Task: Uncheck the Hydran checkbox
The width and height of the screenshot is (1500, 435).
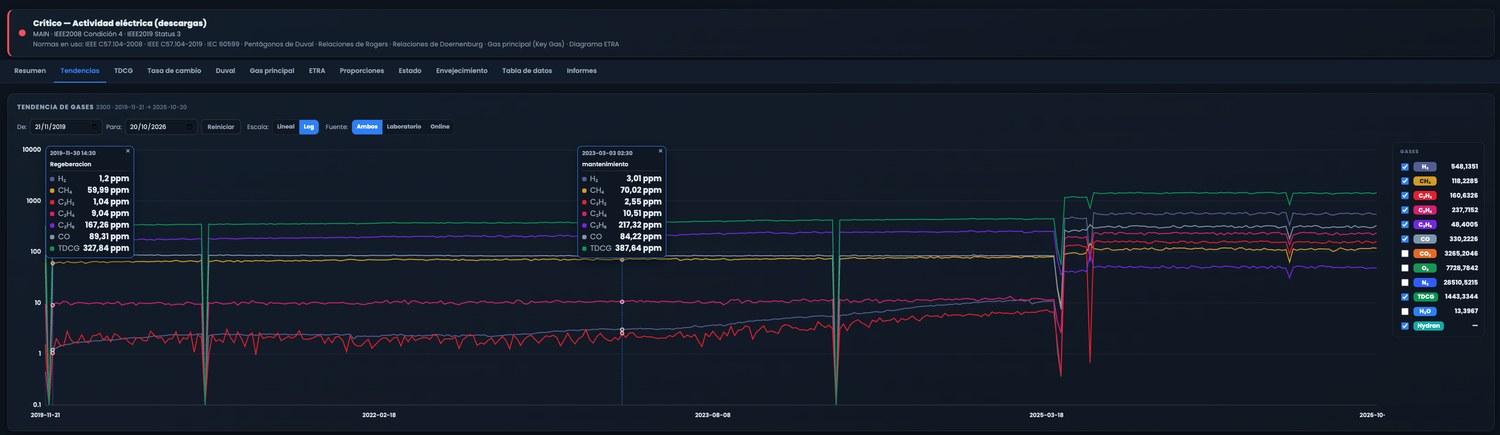Action: tap(1405, 326)
